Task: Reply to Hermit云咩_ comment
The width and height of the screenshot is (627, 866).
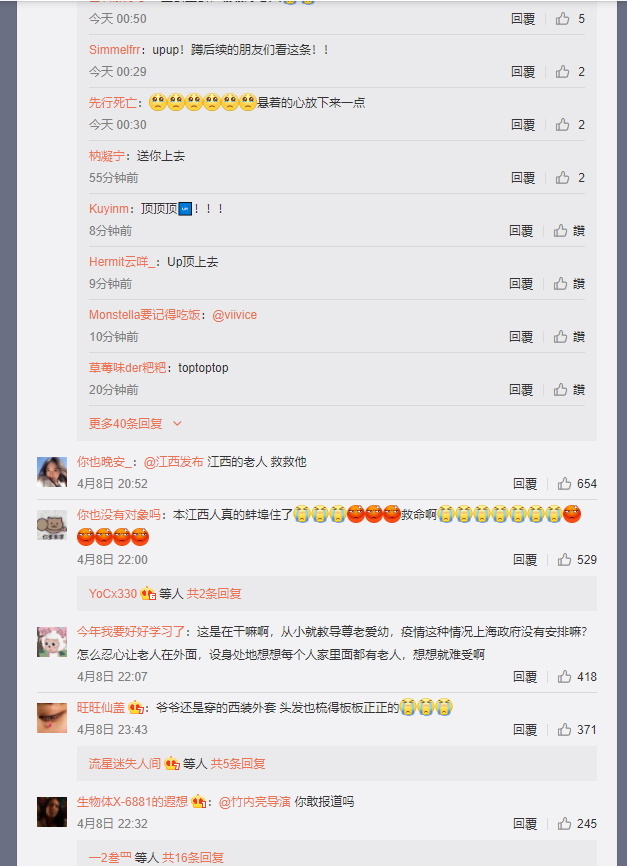Action: click(521, 284)
